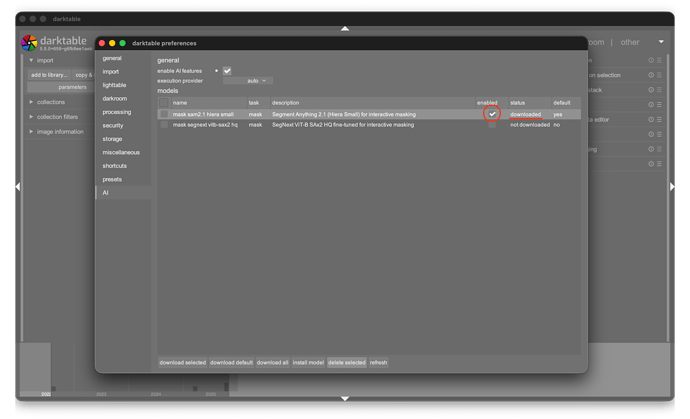Open the import preferences tab

pyautogui.click(x=110, y=71)
